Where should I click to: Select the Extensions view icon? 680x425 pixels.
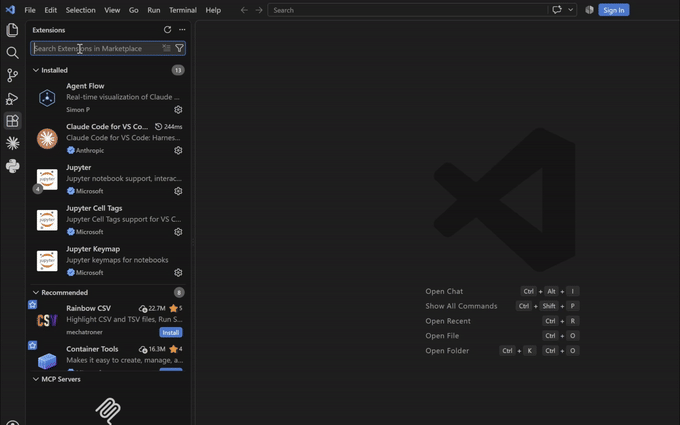pos(13,121)
